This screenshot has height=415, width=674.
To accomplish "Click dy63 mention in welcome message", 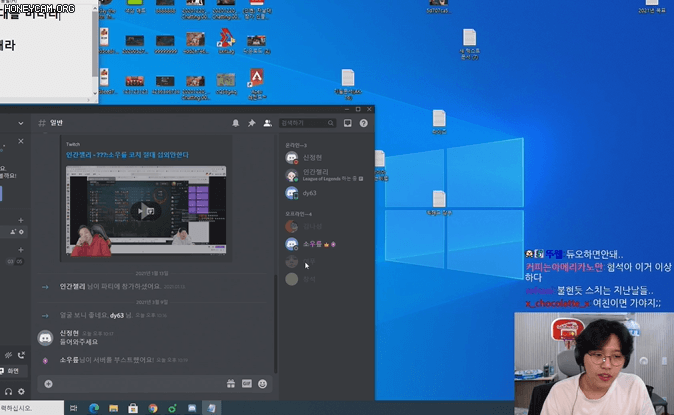I will tap(116, 315).
